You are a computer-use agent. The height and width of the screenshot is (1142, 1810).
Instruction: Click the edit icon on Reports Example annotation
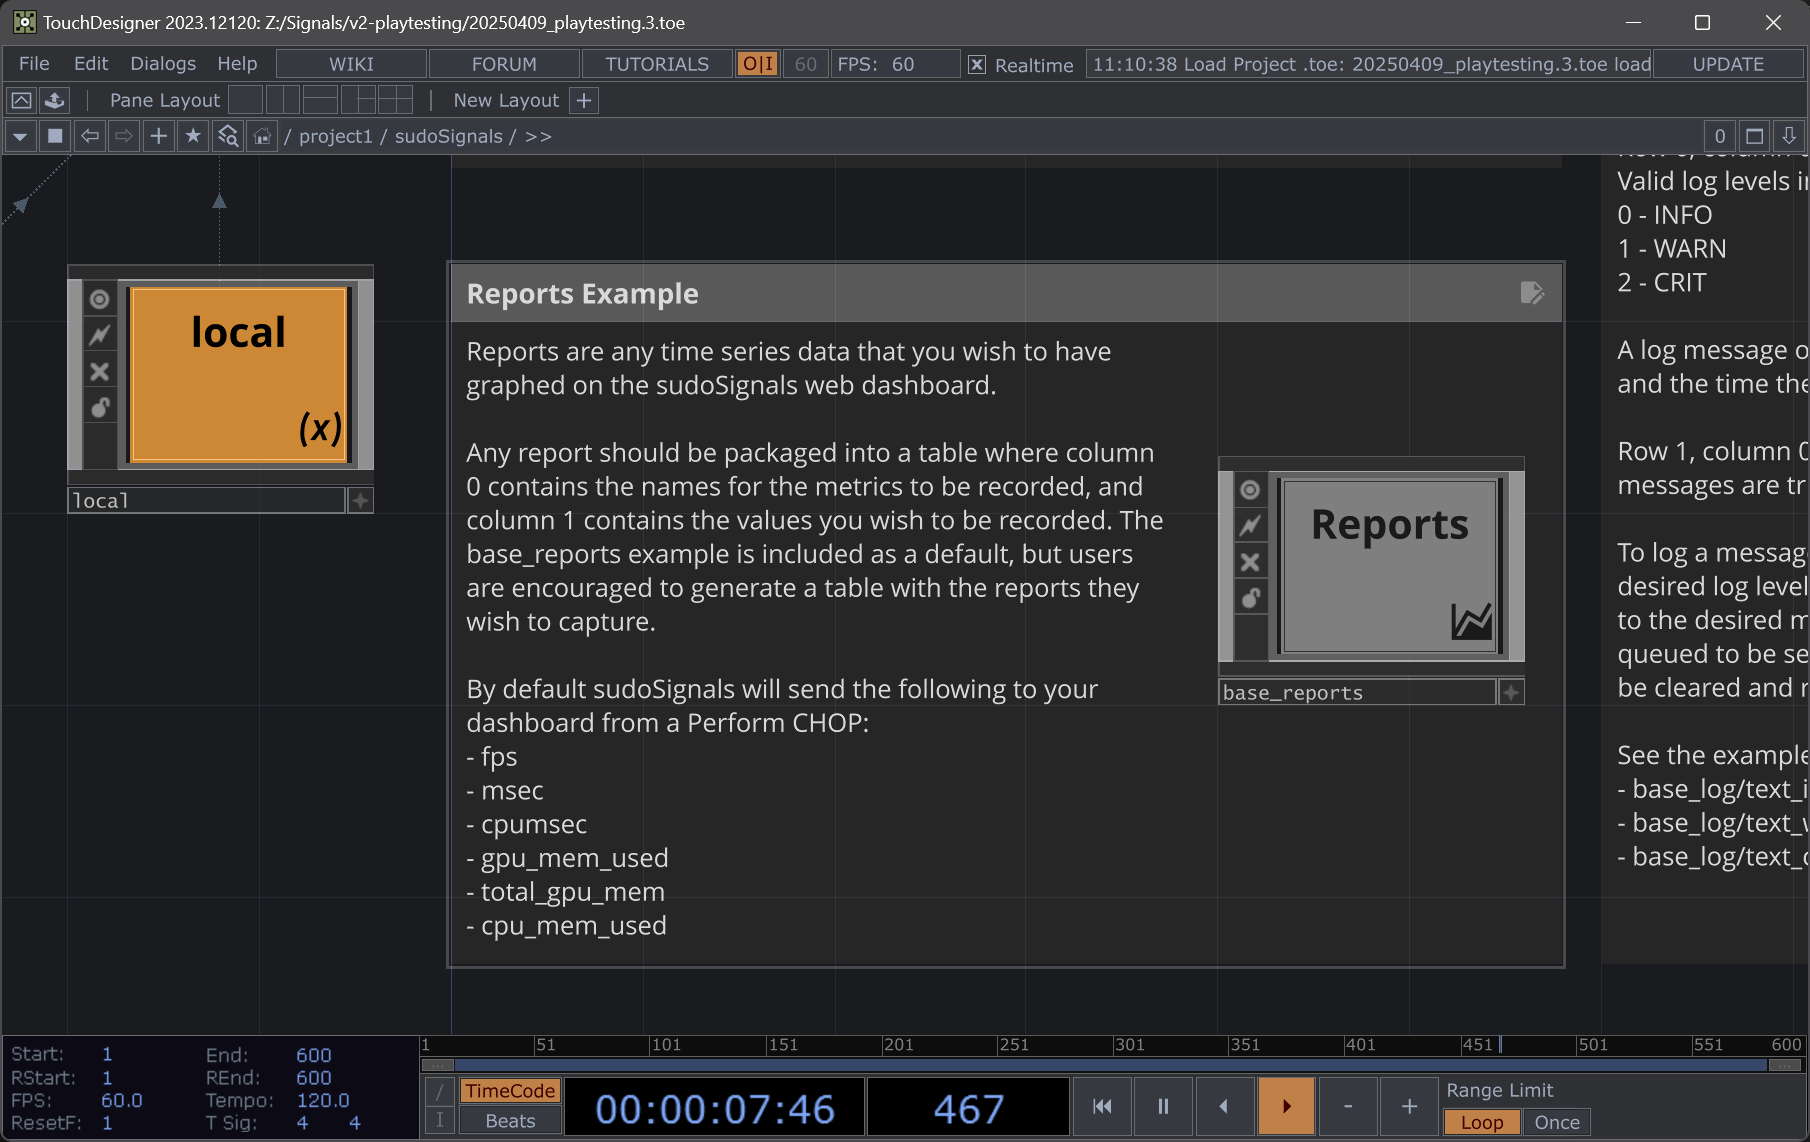tap(1532, 293)
